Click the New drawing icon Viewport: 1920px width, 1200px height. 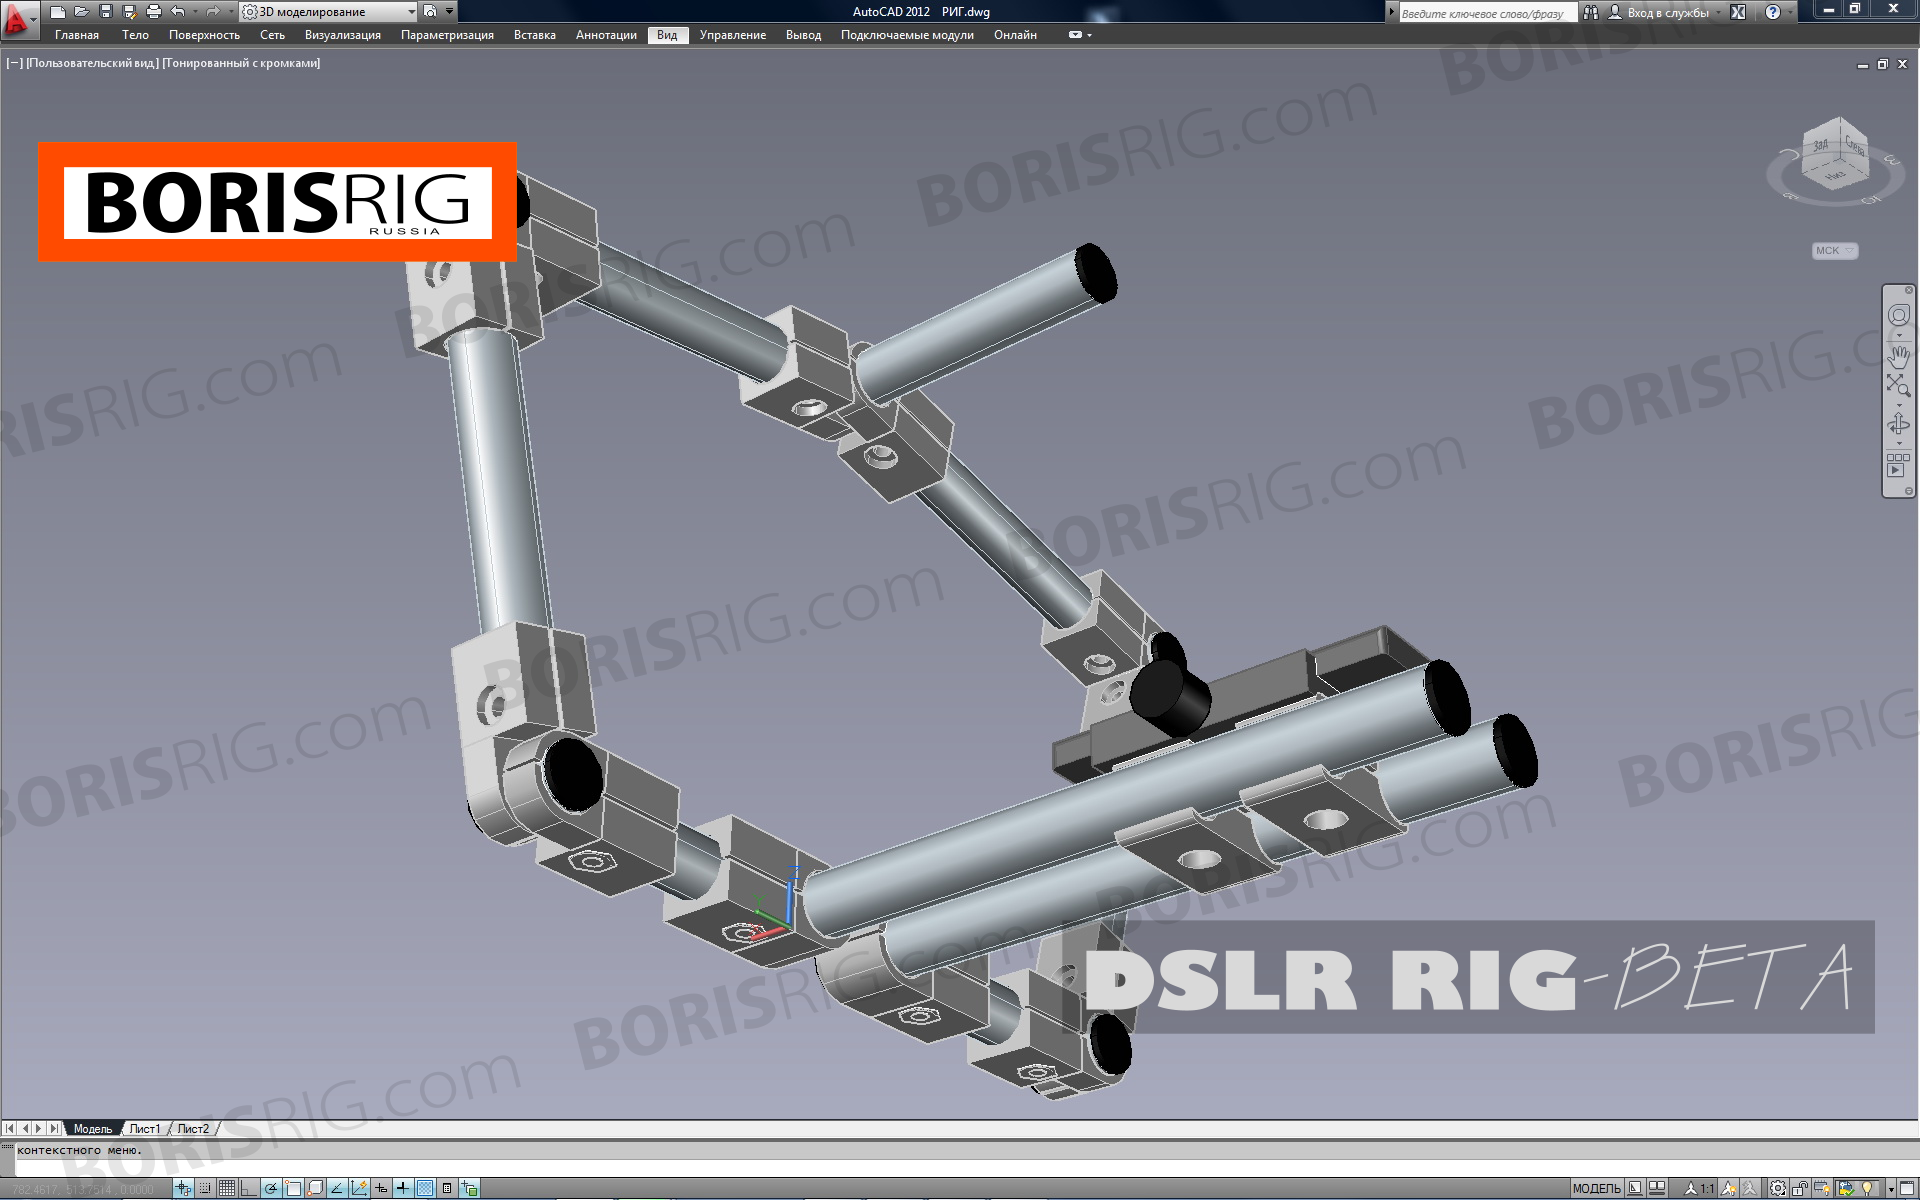58,12
